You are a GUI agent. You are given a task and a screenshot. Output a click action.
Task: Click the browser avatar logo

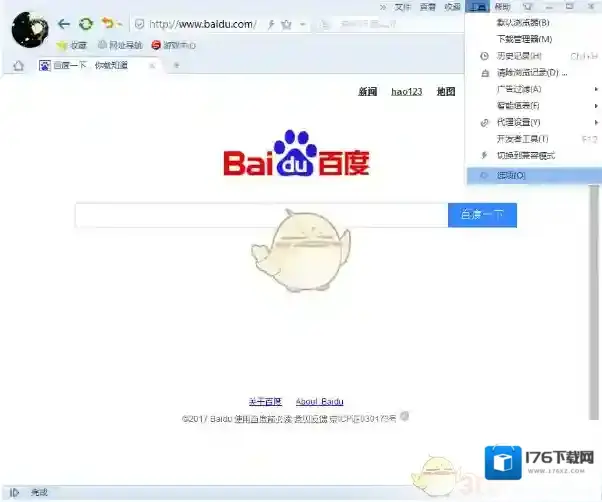coord(30,29)
